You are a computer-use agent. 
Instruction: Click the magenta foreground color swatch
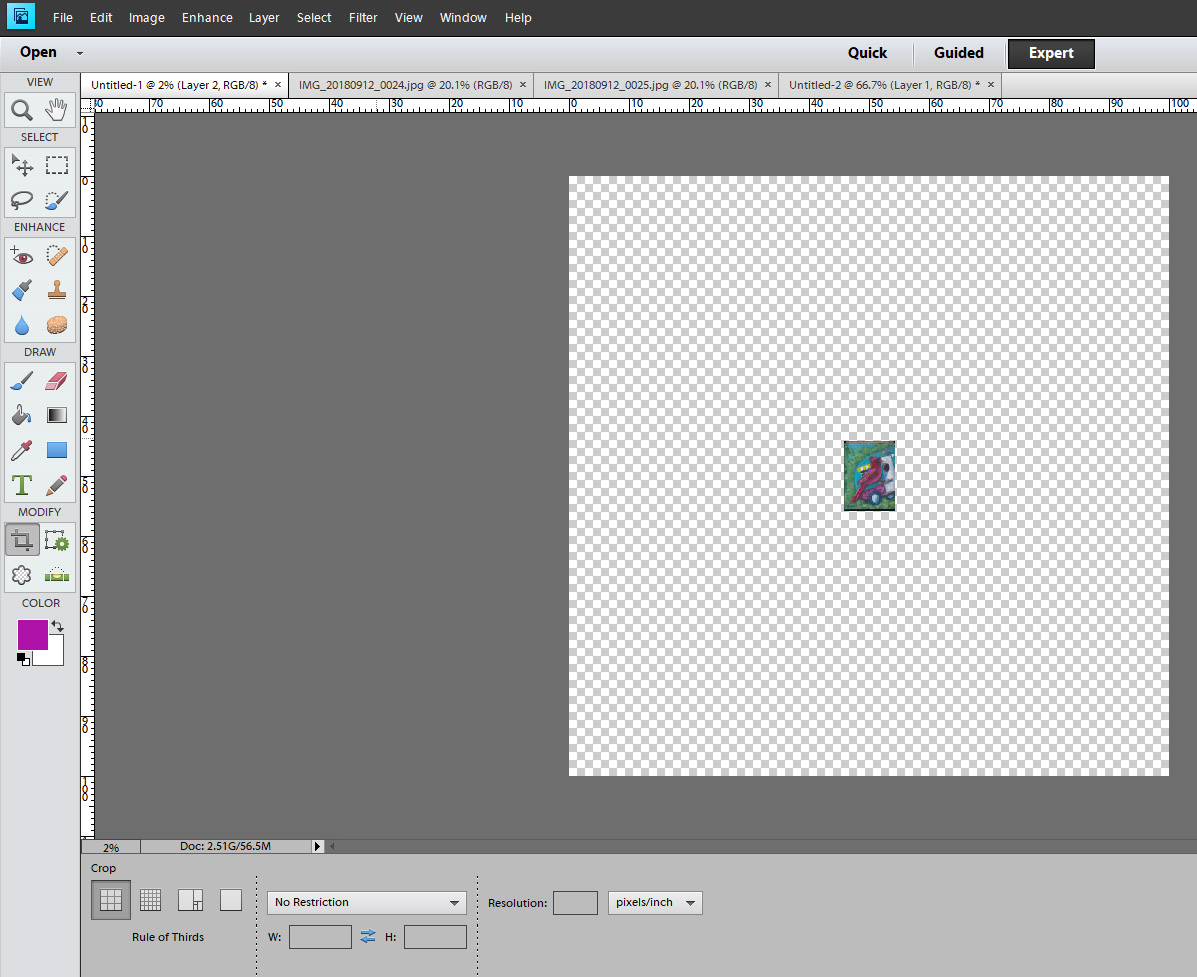tap(32, 634)
